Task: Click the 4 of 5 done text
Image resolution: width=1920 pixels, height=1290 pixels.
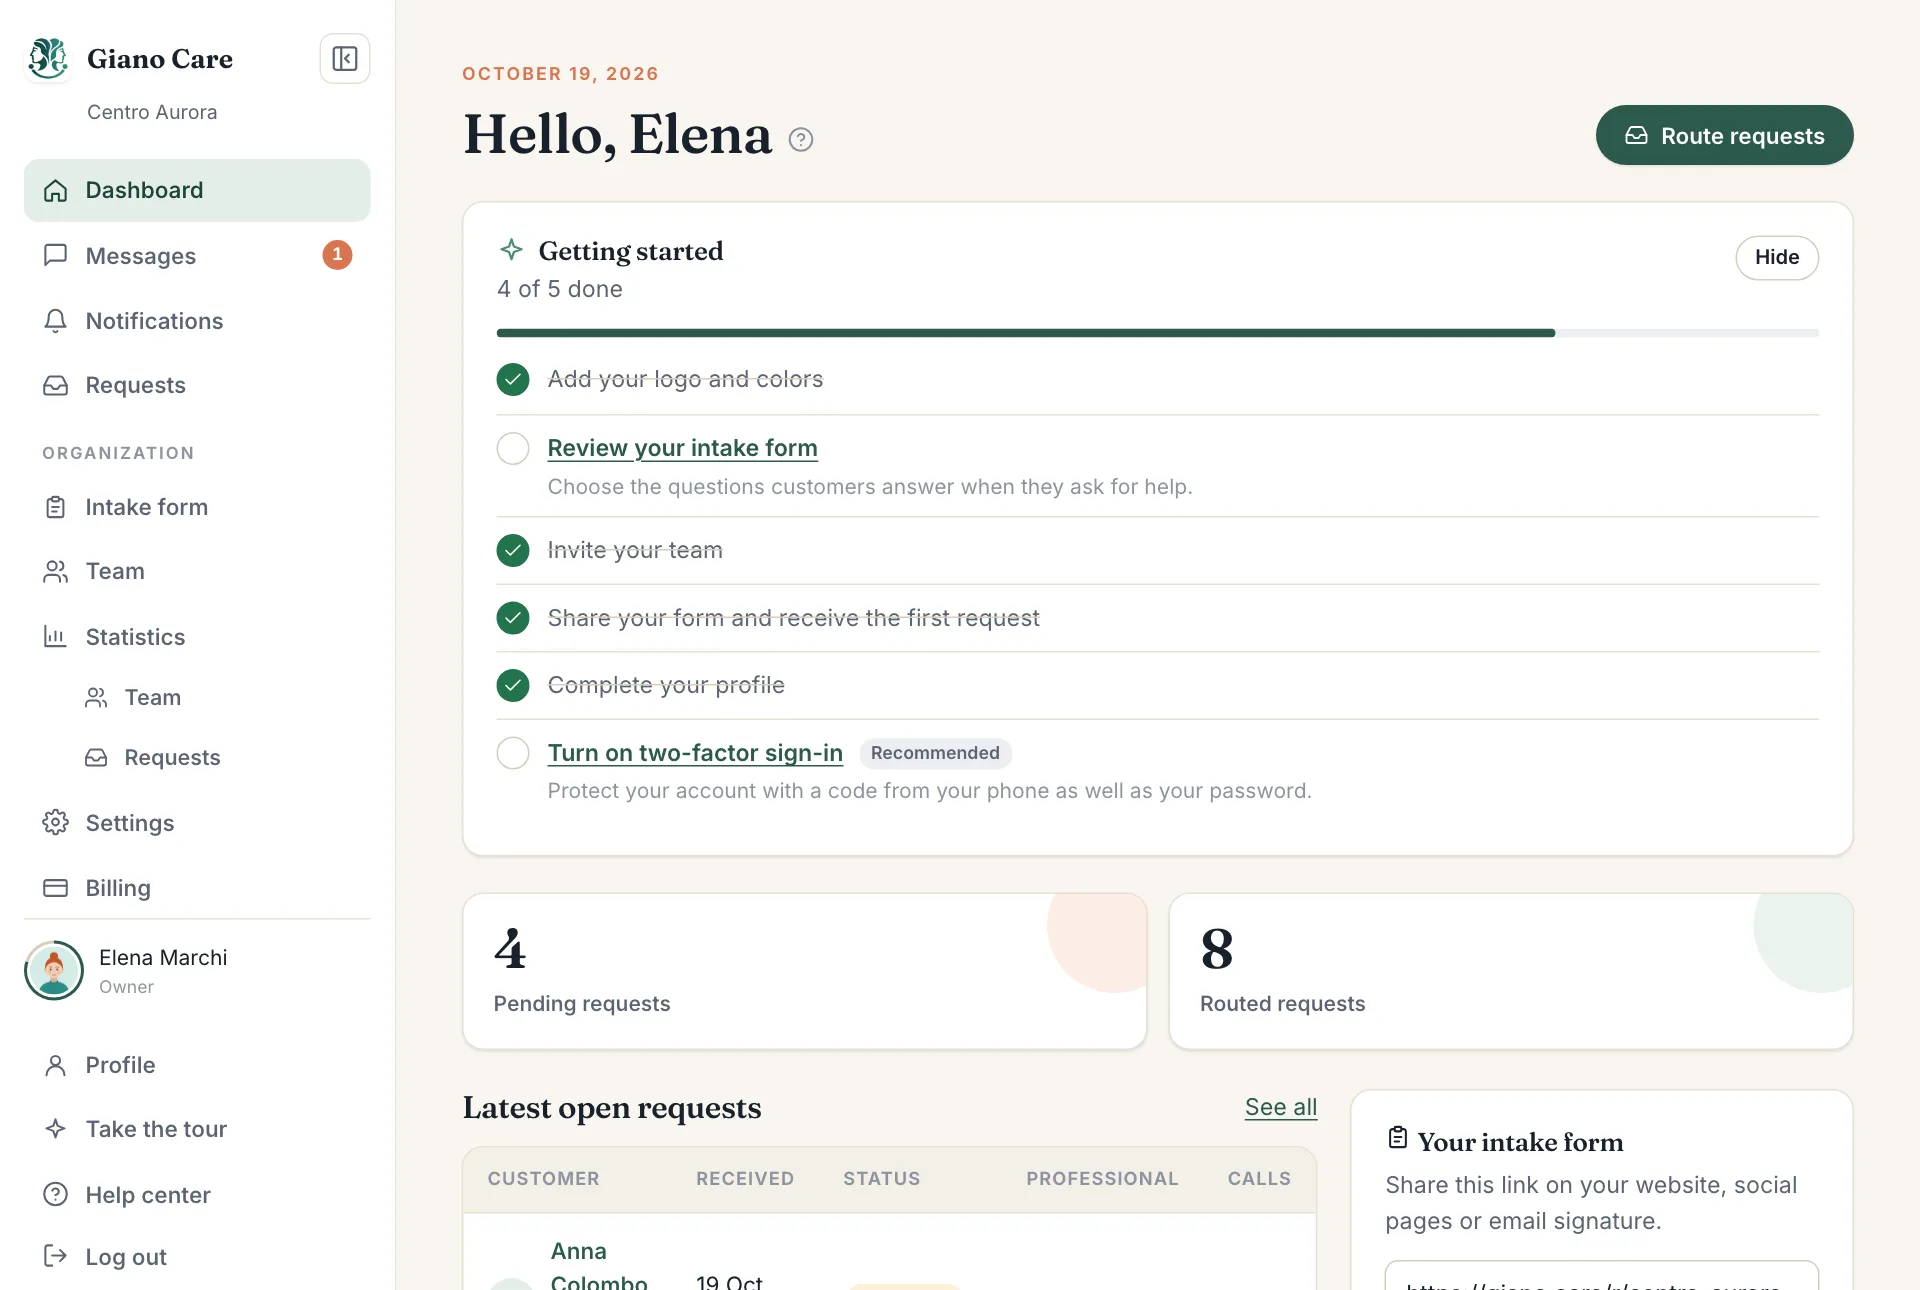Action: tap(560, 289)
